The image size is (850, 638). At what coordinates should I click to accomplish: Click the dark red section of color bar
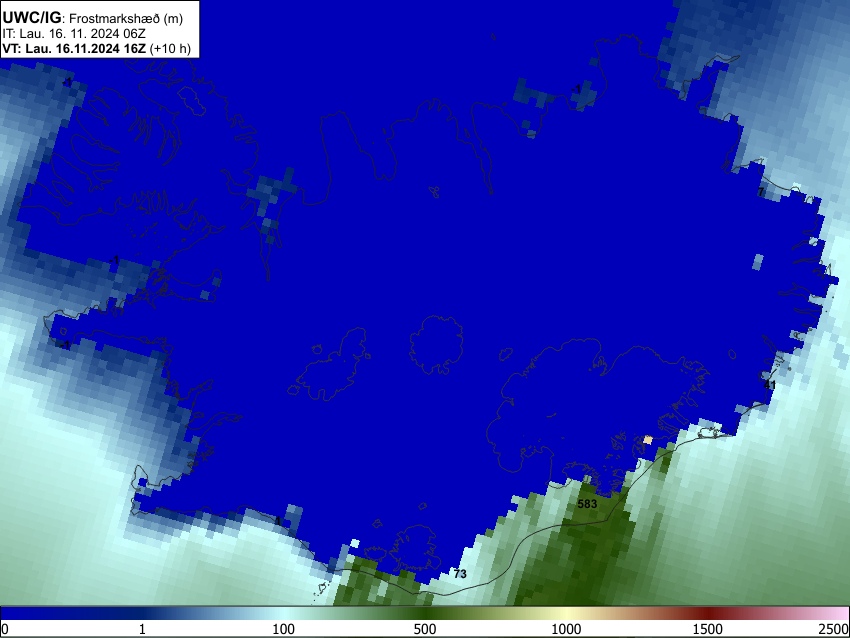(x=708, y=613)
